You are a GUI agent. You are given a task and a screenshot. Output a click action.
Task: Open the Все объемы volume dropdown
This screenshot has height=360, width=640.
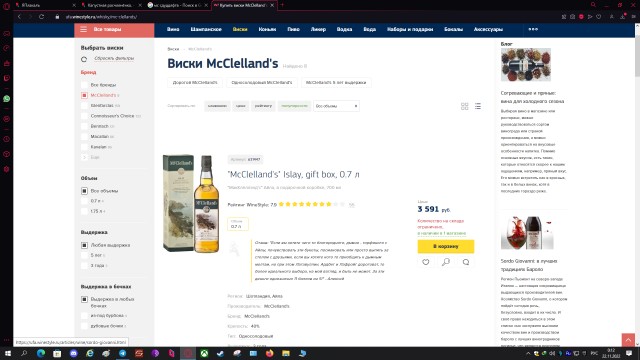(x=336, y=106)
